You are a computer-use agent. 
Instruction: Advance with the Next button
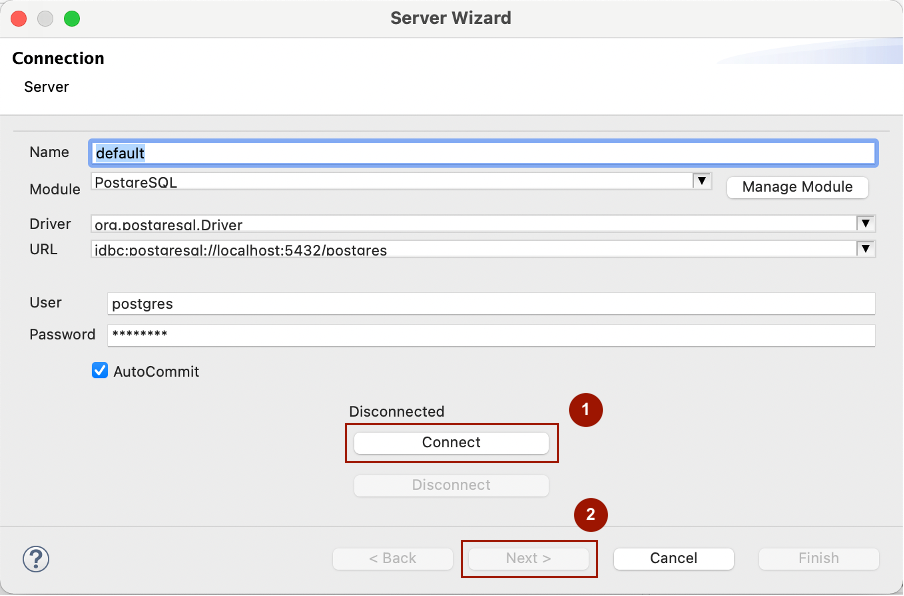pos(529,558)
